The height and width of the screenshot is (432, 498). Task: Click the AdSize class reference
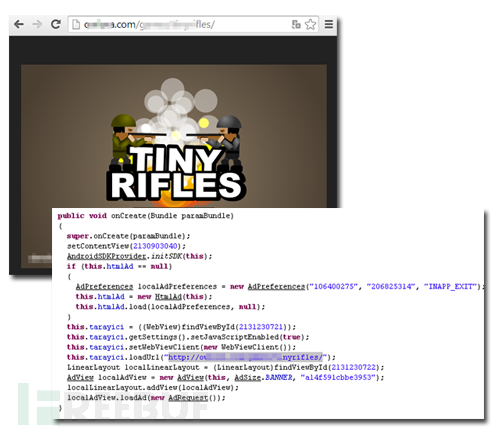click(248, 378)
